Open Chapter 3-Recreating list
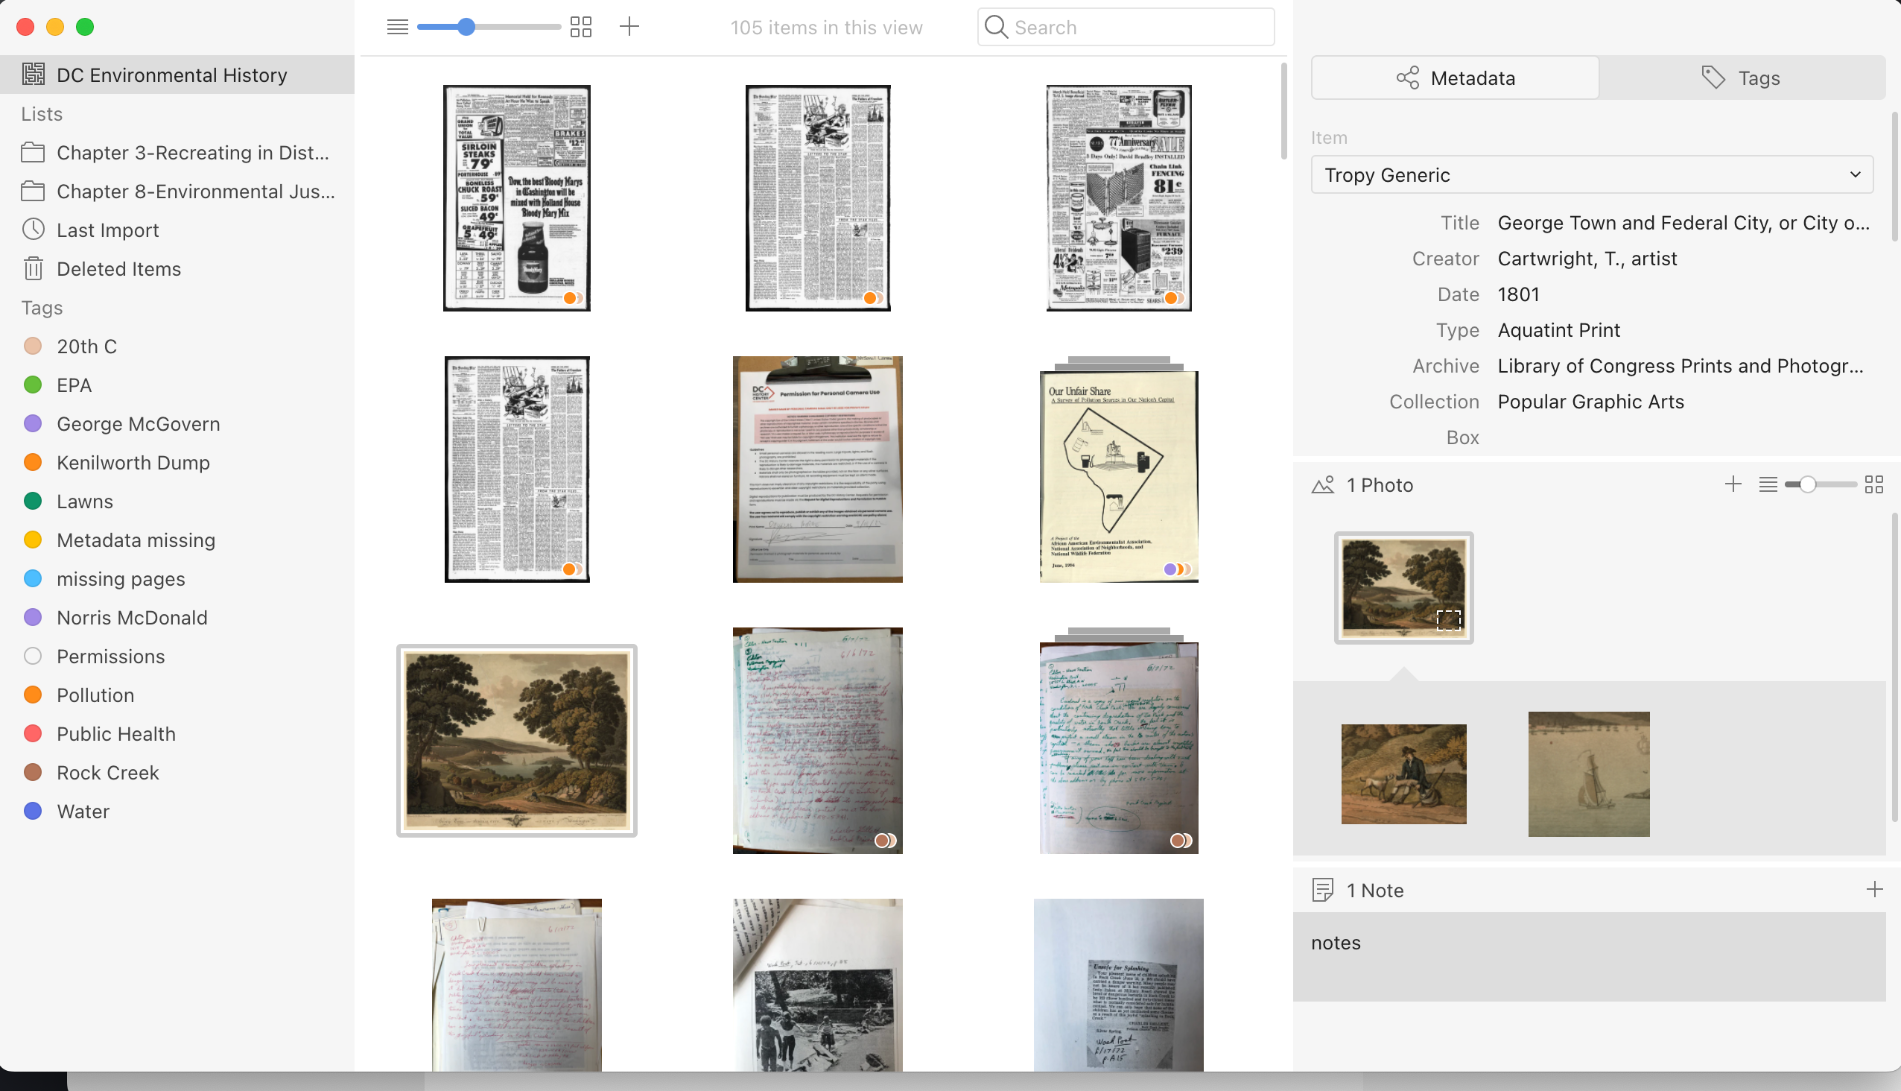 tap(177, 153)
